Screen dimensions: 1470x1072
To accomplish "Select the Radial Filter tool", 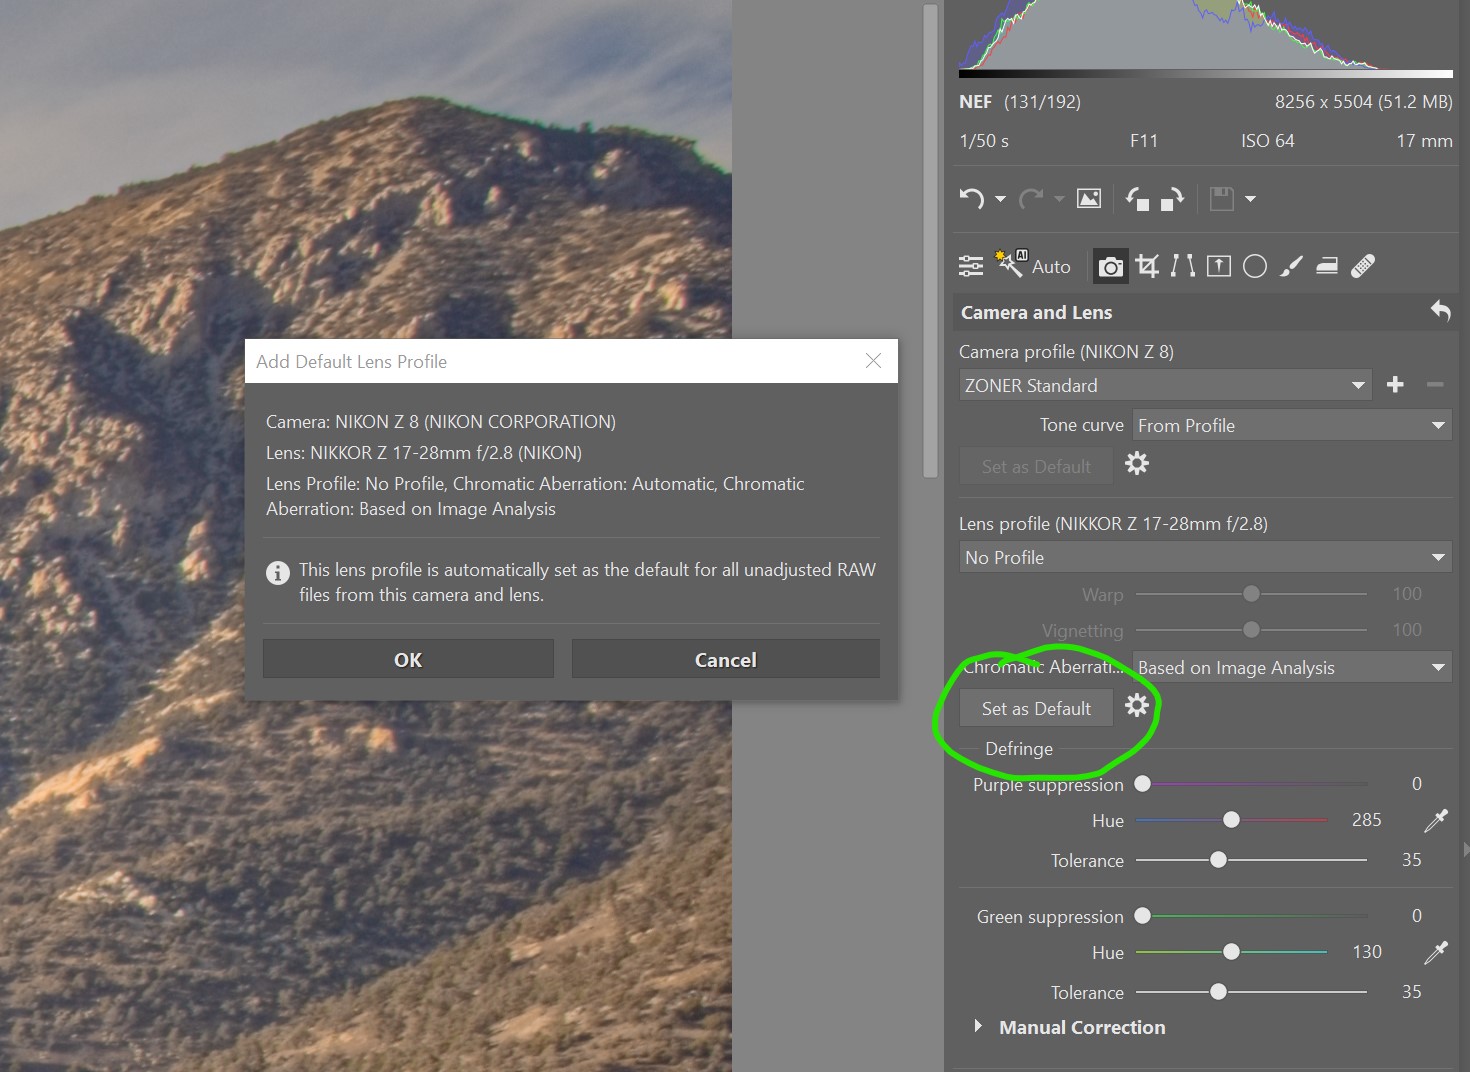I will [x=1255, y=265].
